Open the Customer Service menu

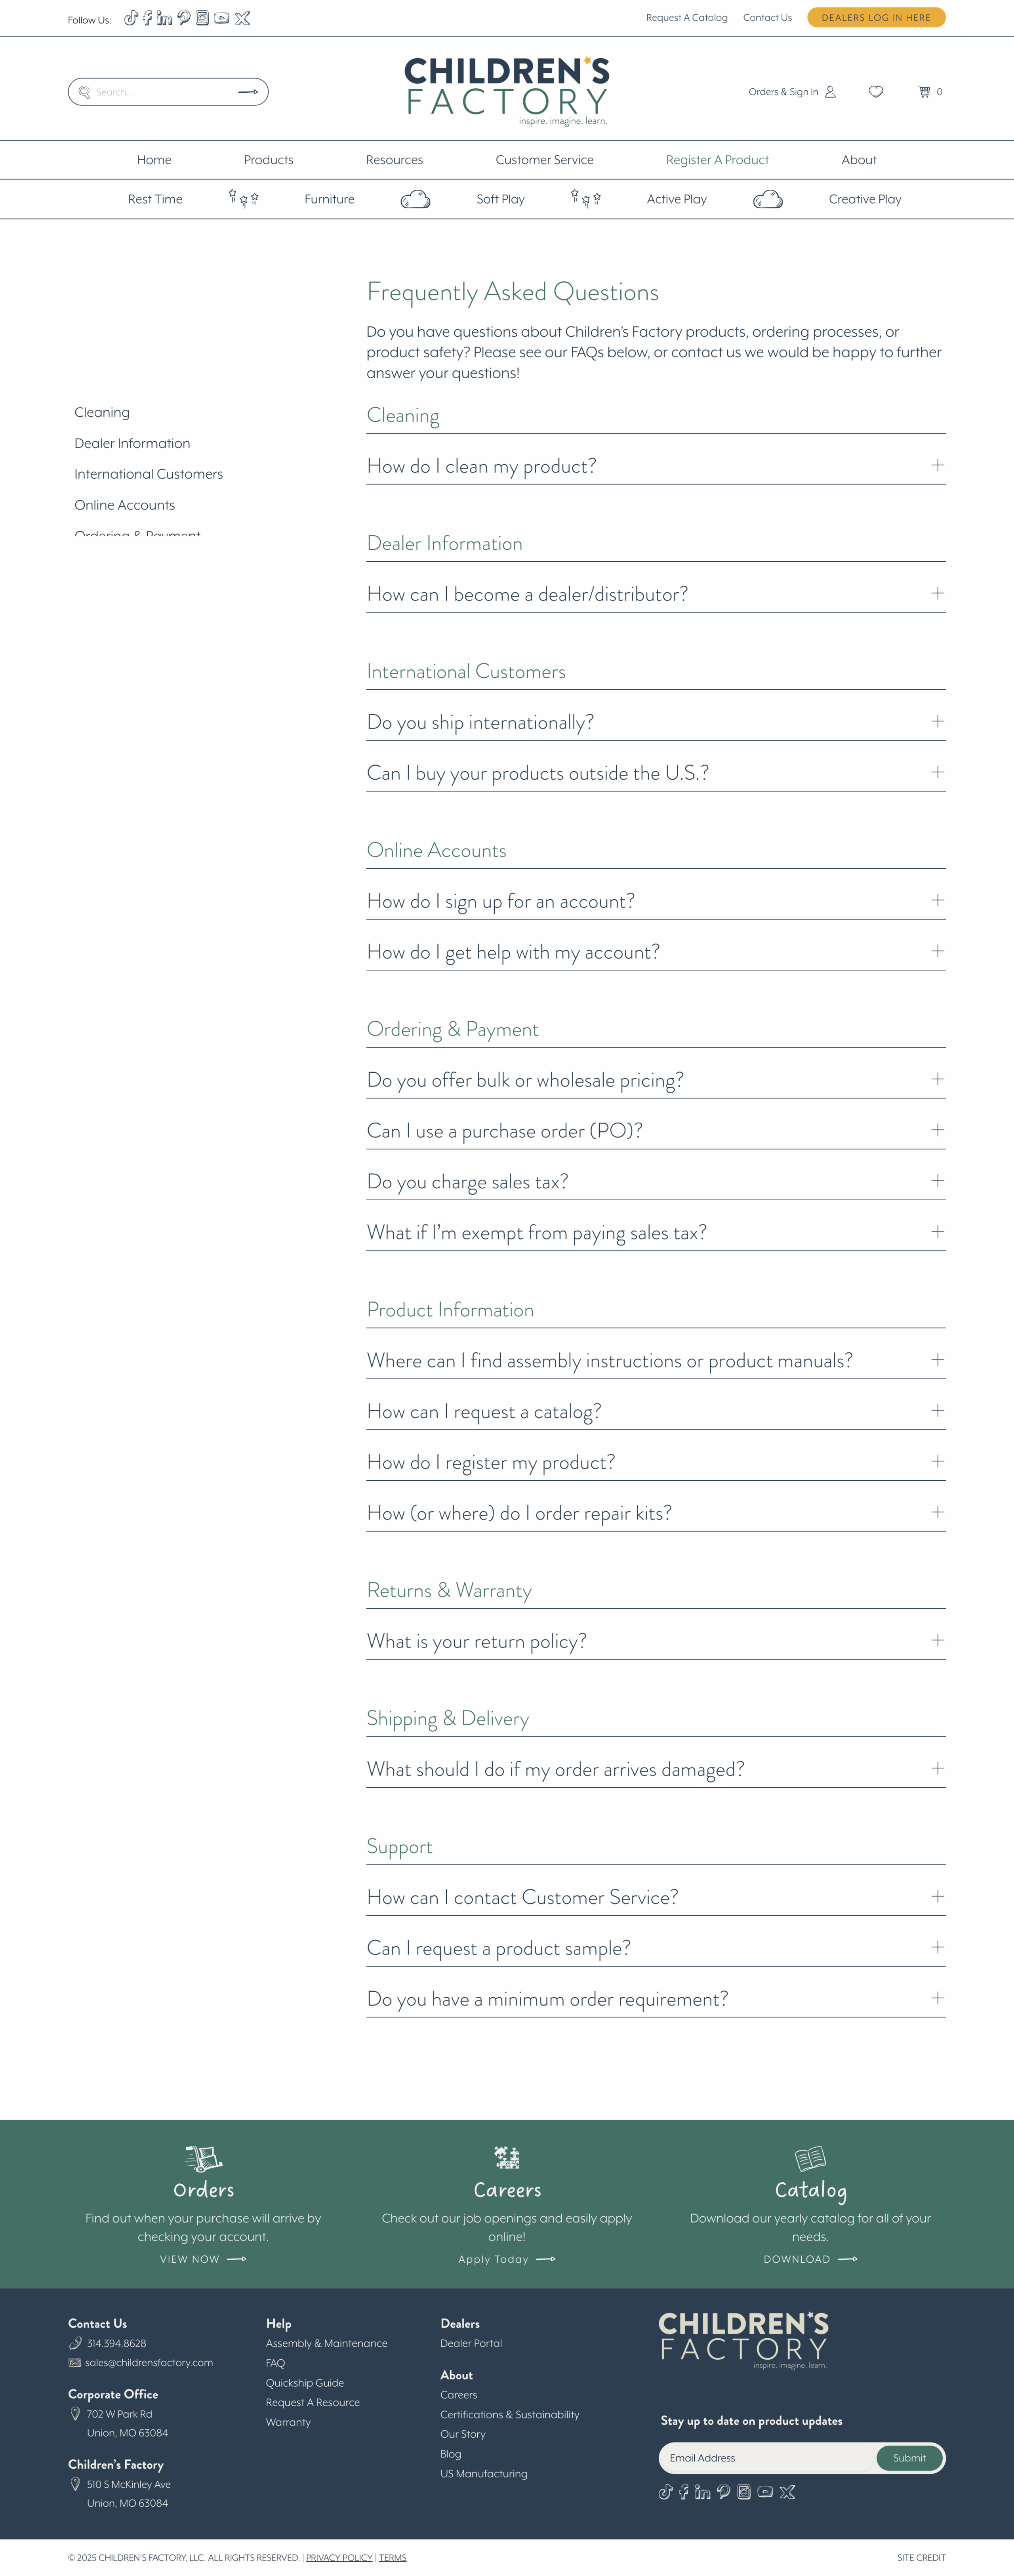click(x=544, y=160)
